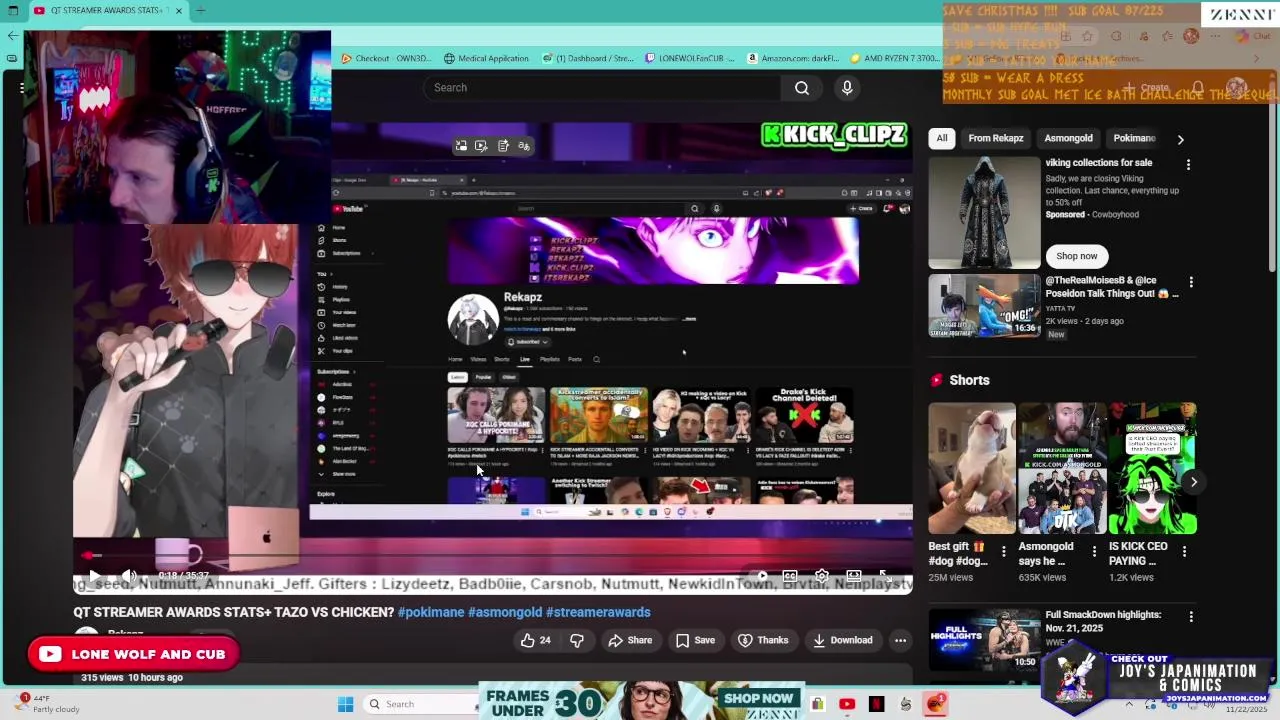Open Medical Application bookmark
The height and width of the screenshot is (720, 1280).
point(486,58)
